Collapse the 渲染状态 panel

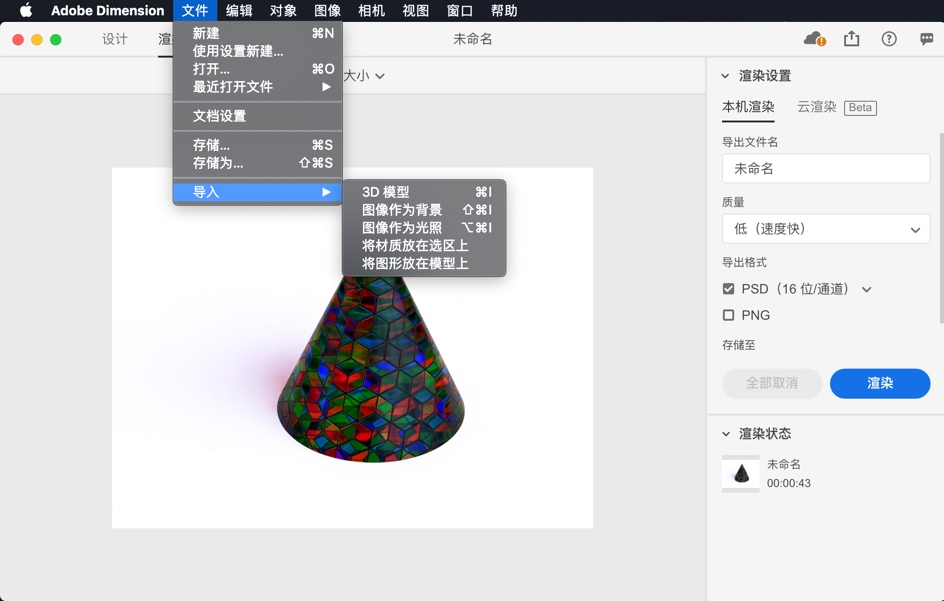[723, 433]
